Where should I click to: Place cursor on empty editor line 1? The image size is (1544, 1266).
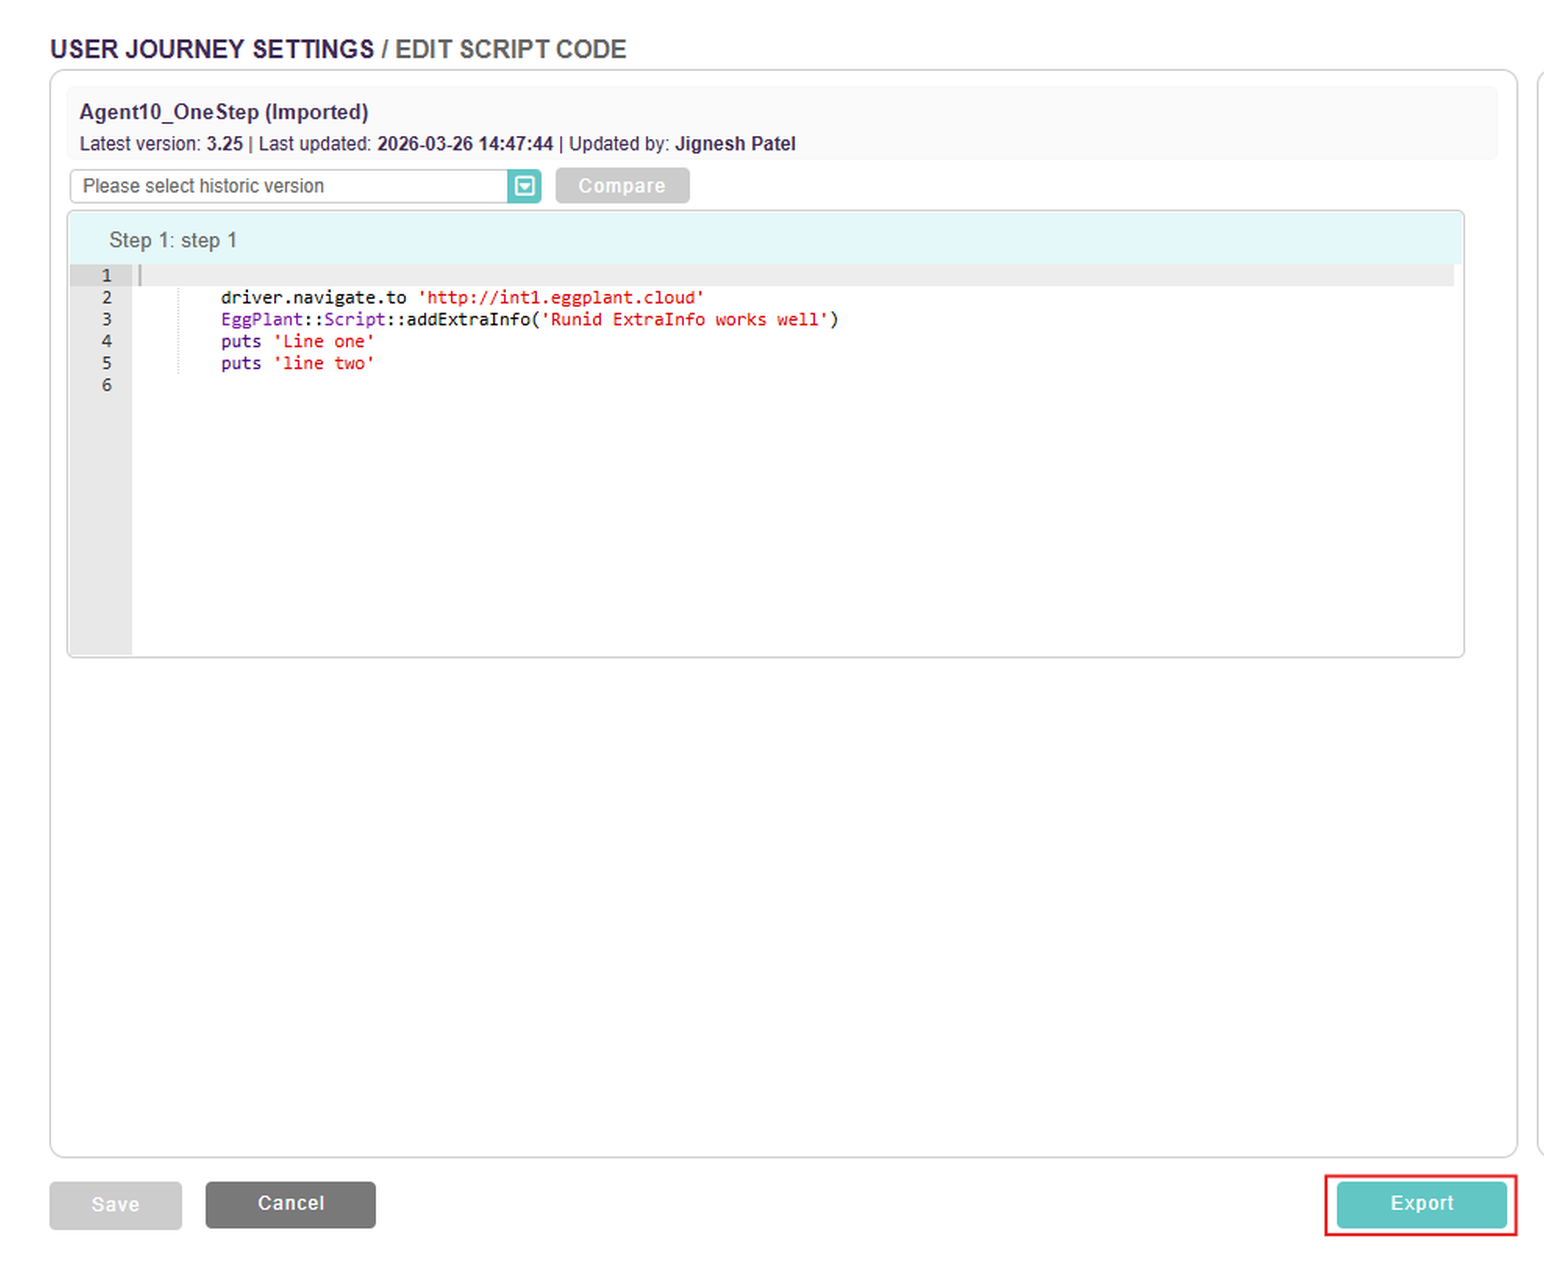point(795,275)
